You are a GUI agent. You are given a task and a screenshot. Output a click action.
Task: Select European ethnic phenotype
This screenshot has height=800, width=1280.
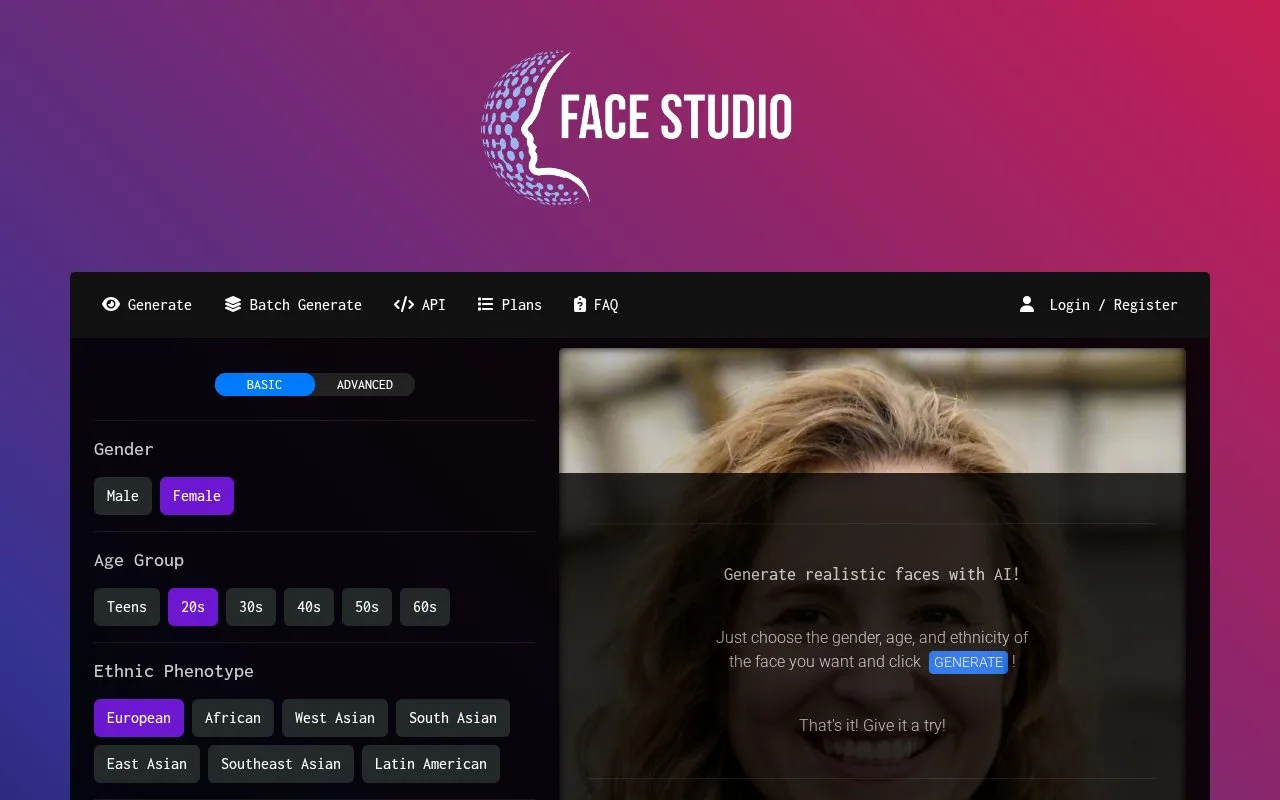pyautogui.click(x=139, y=718)
